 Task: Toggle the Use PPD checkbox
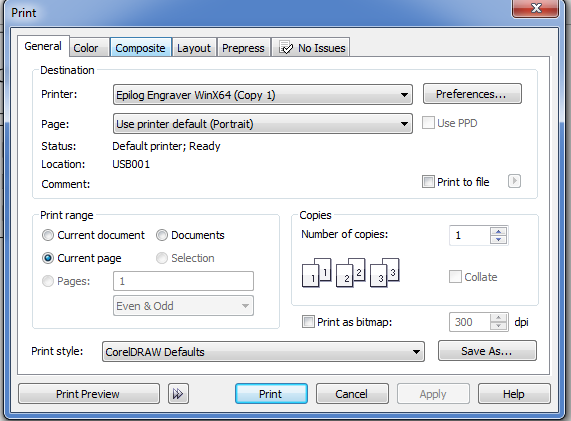(428, 123)
